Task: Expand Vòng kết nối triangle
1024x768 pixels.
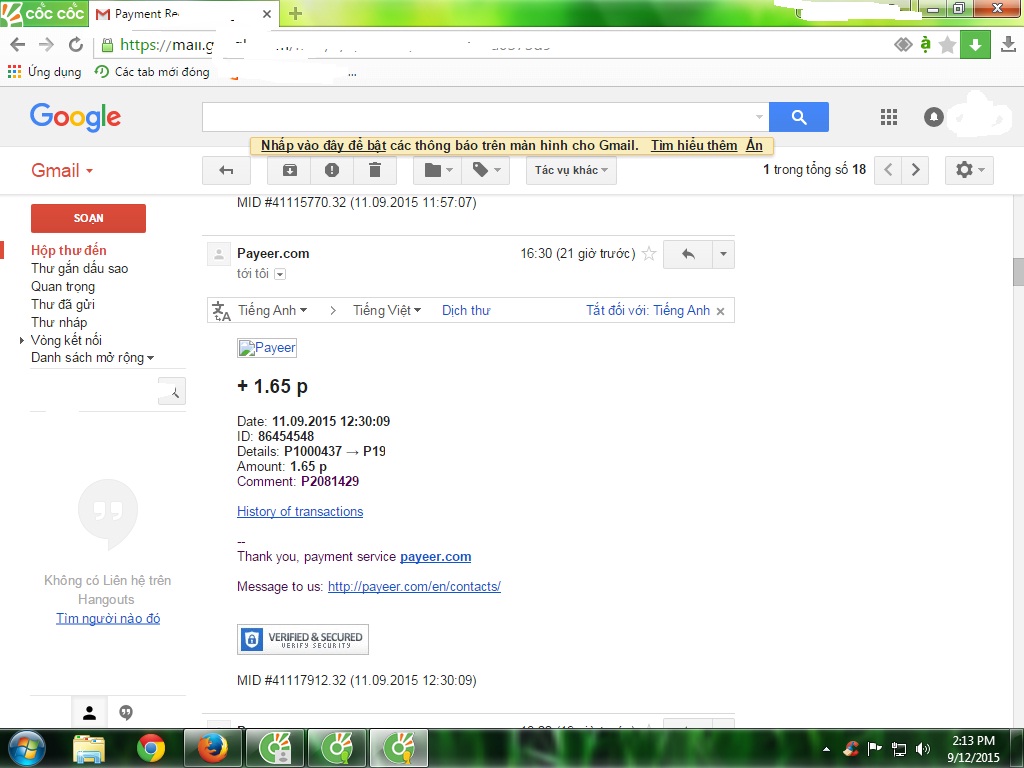Action: coord(22,340)
